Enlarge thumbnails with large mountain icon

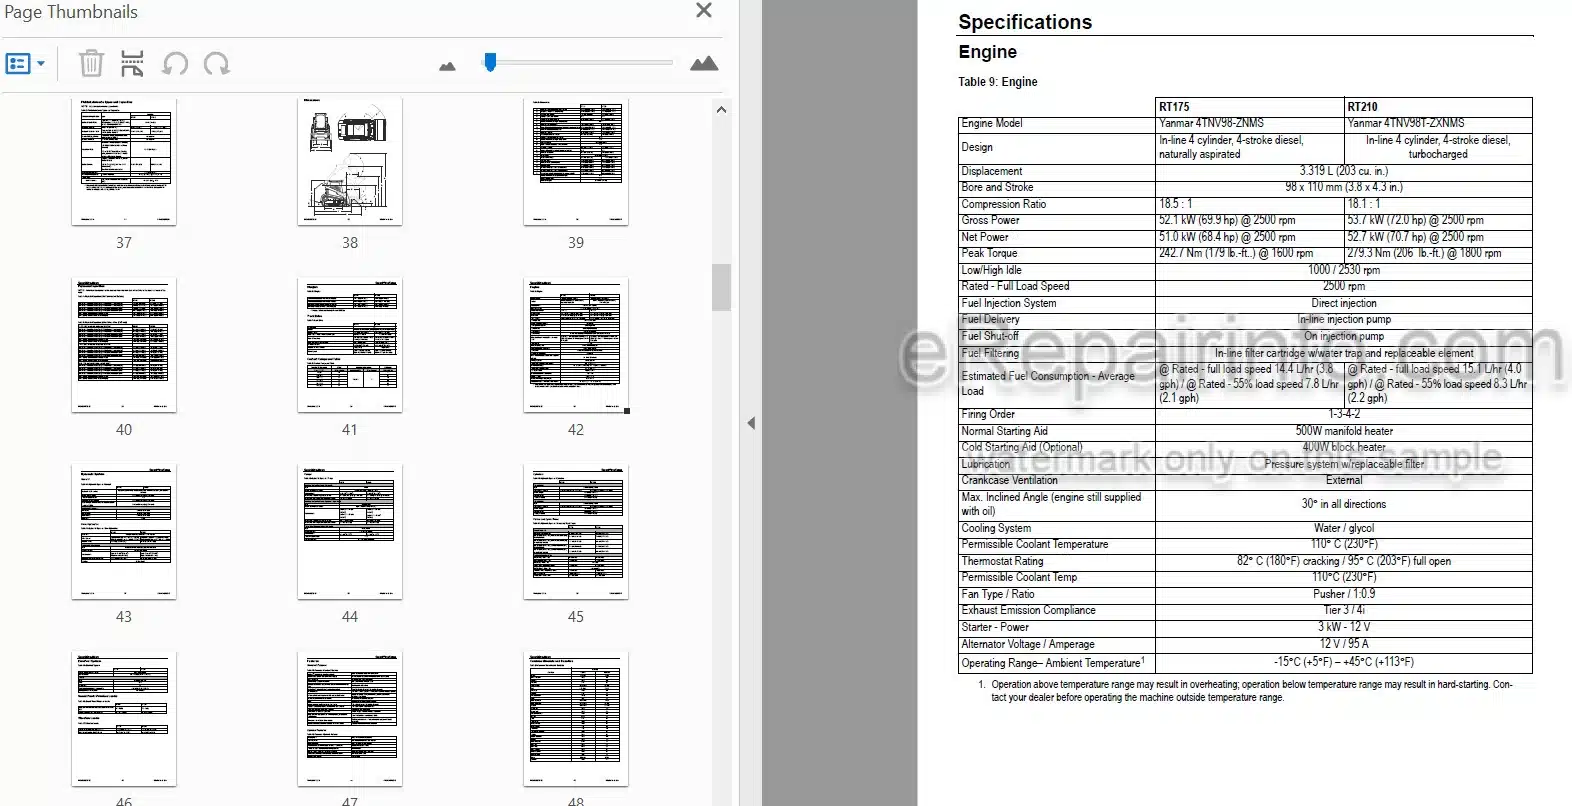click(x=704, y=63)
